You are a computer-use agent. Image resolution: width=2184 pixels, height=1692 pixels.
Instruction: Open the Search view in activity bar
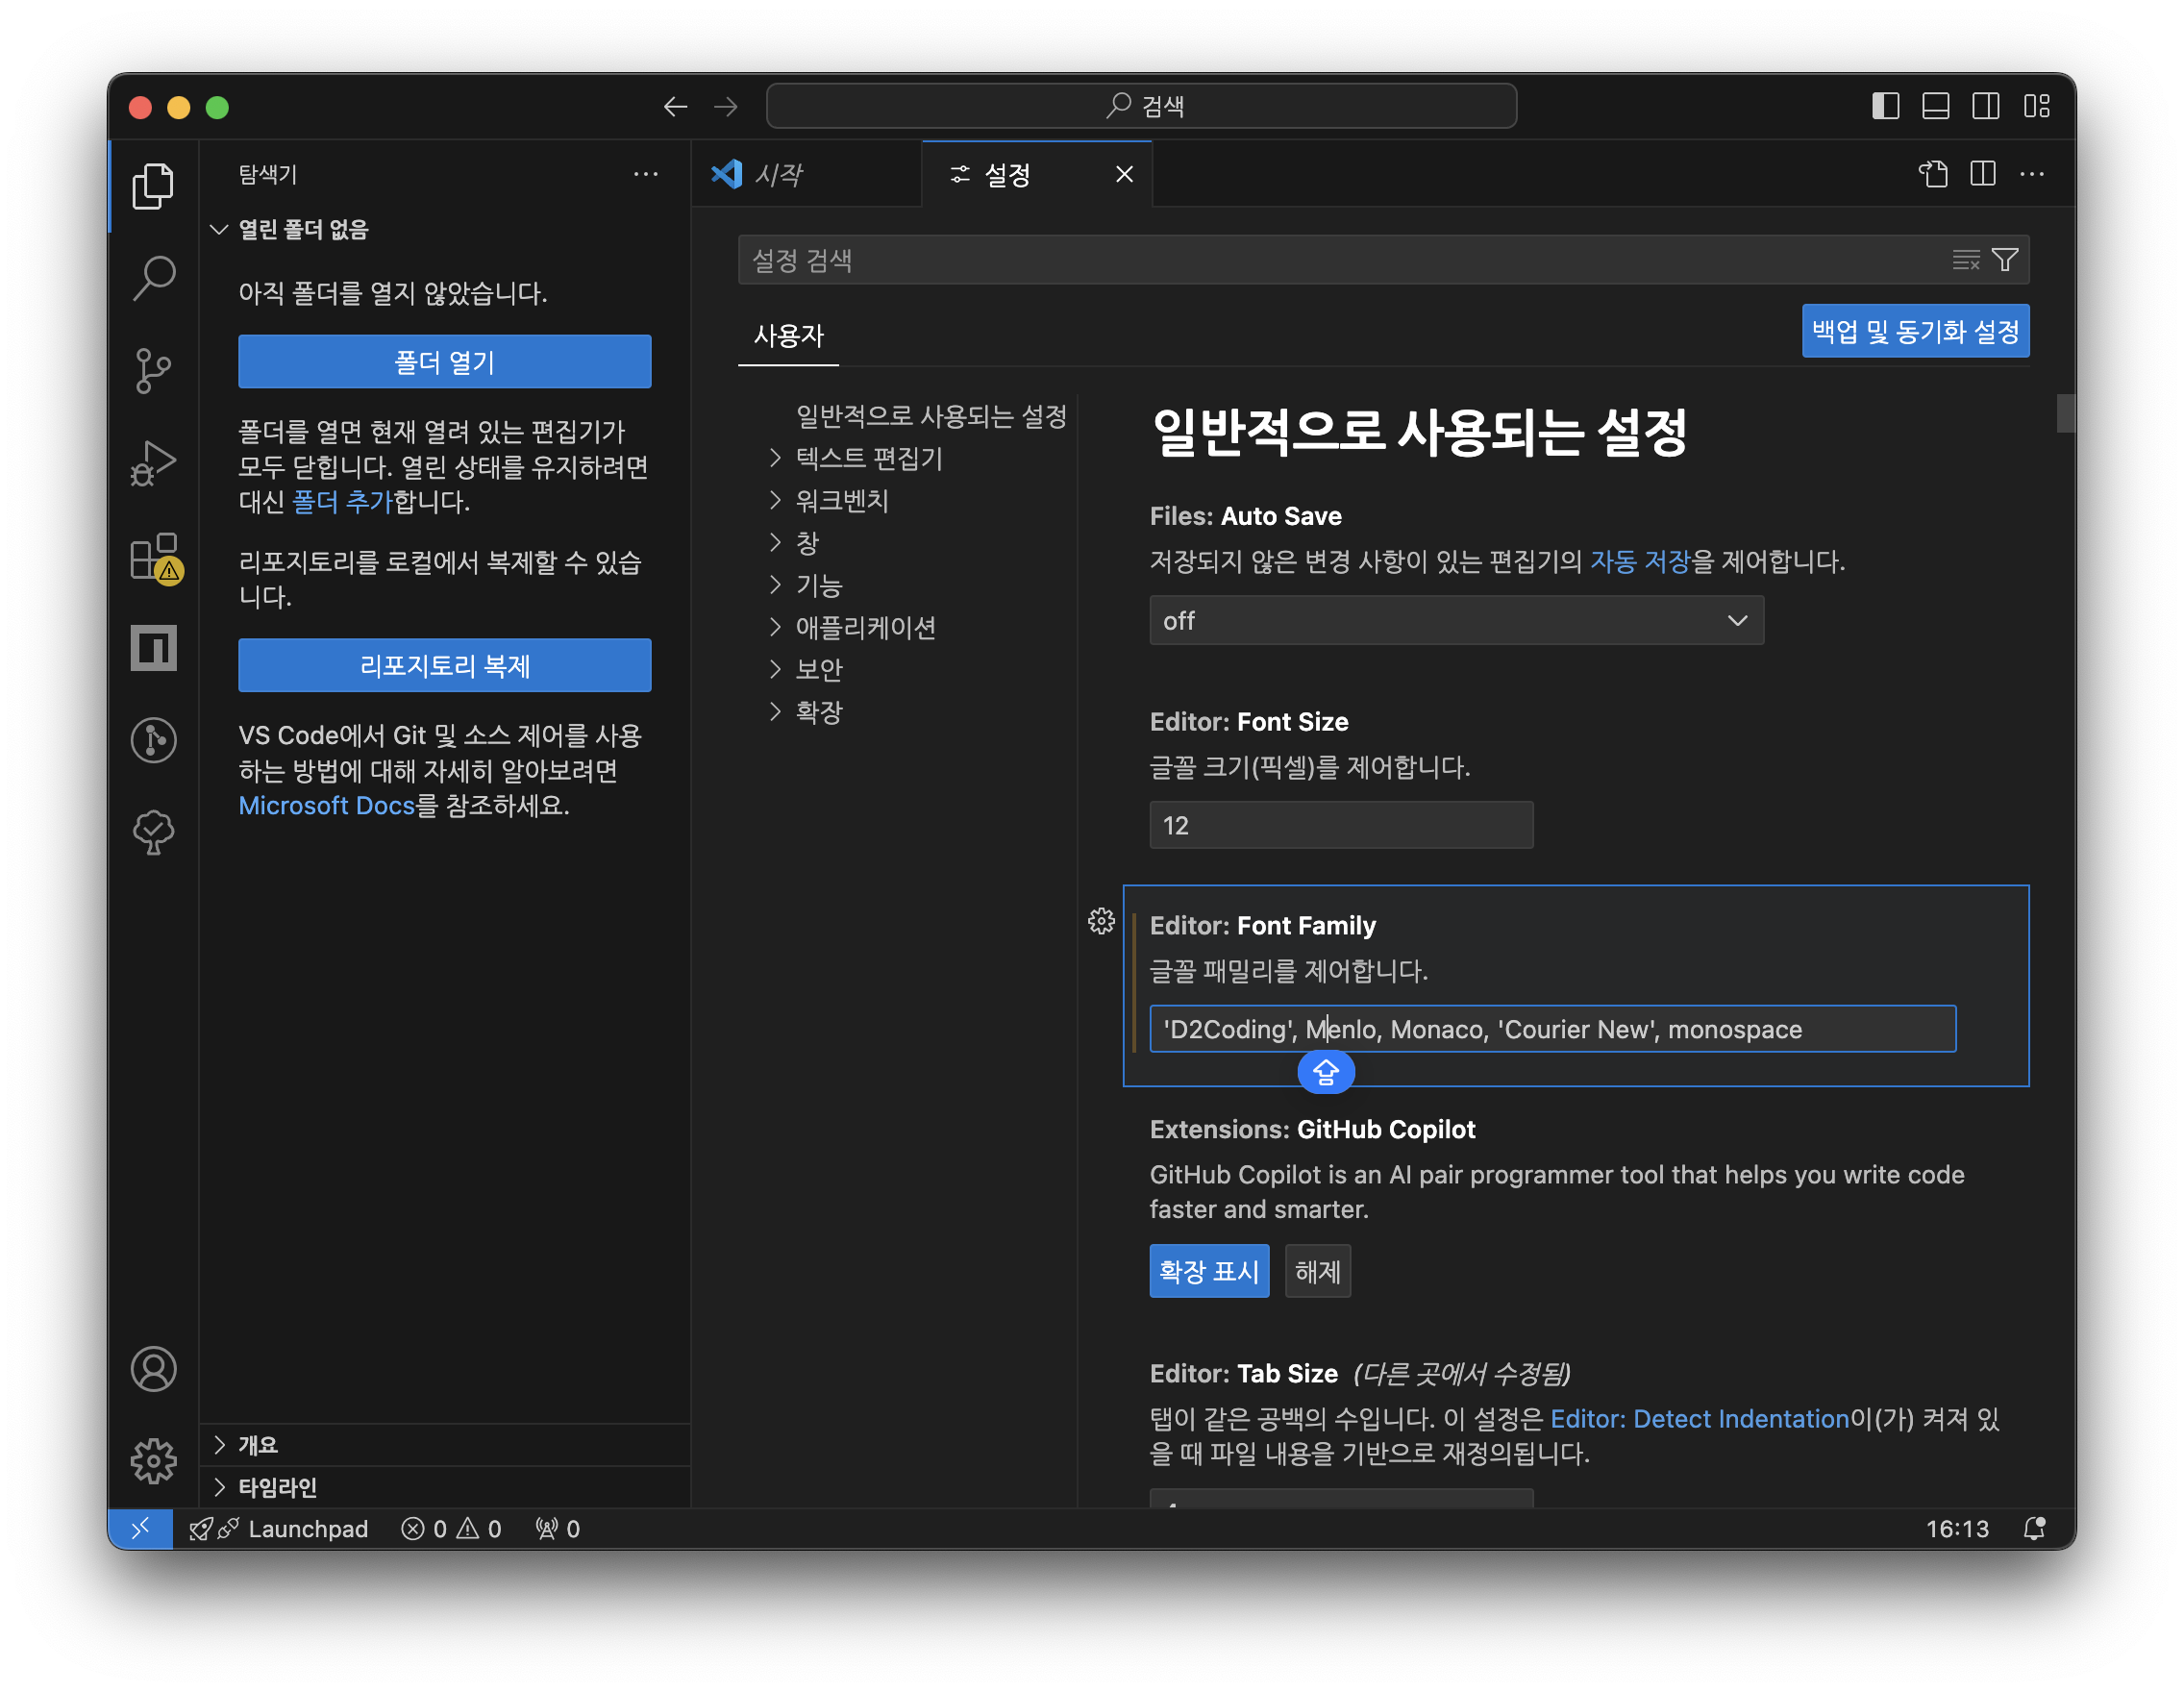153,278
